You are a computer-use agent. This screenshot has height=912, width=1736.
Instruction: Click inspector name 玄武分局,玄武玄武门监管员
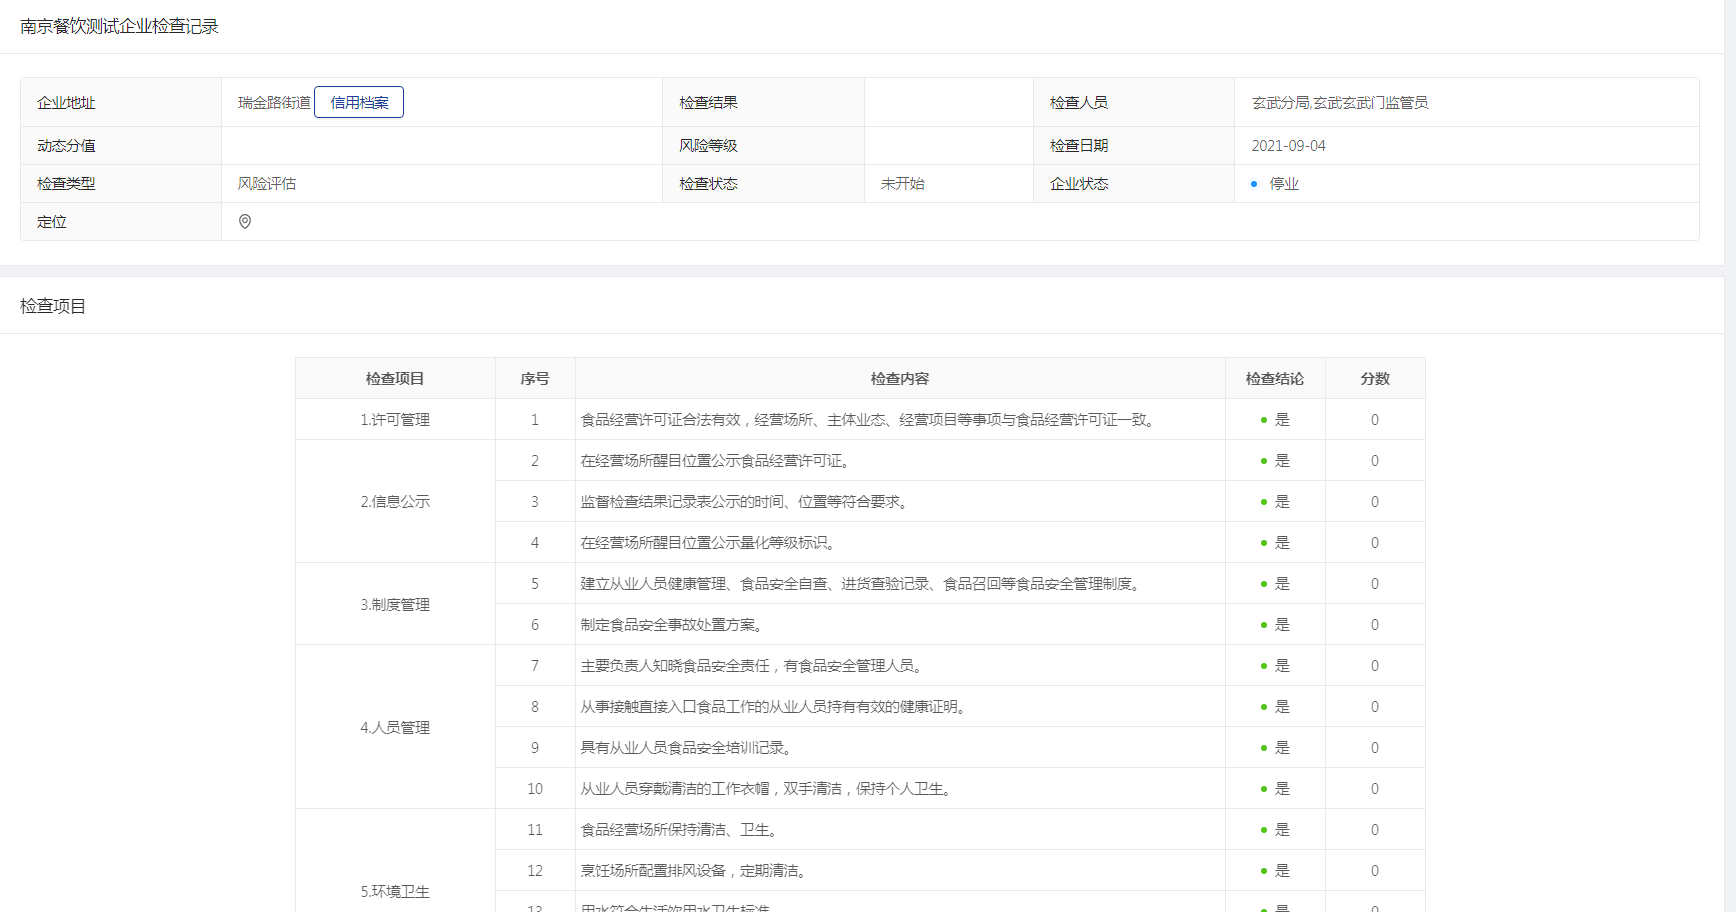(1340, 103)
